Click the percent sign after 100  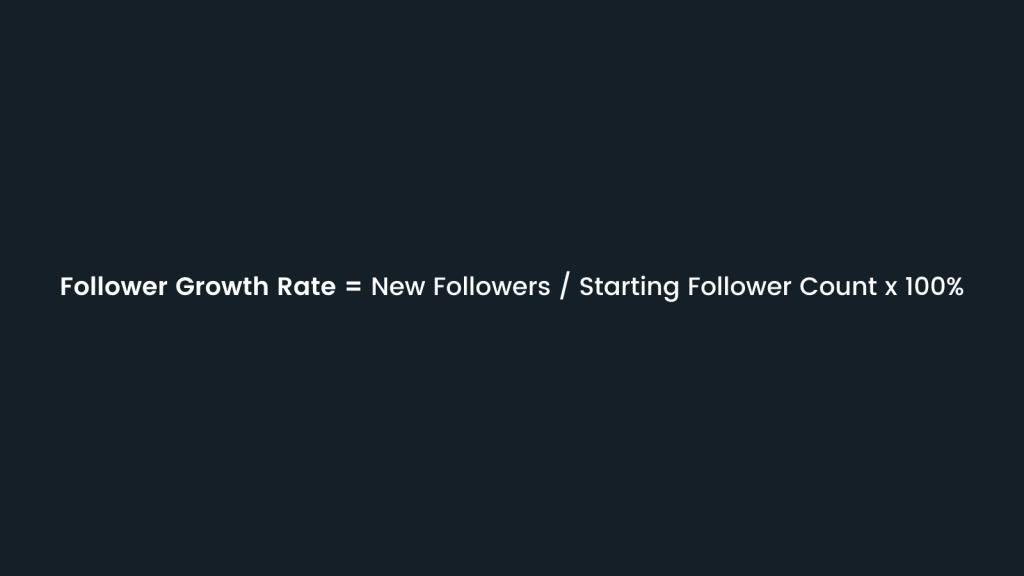coord(953,288)
